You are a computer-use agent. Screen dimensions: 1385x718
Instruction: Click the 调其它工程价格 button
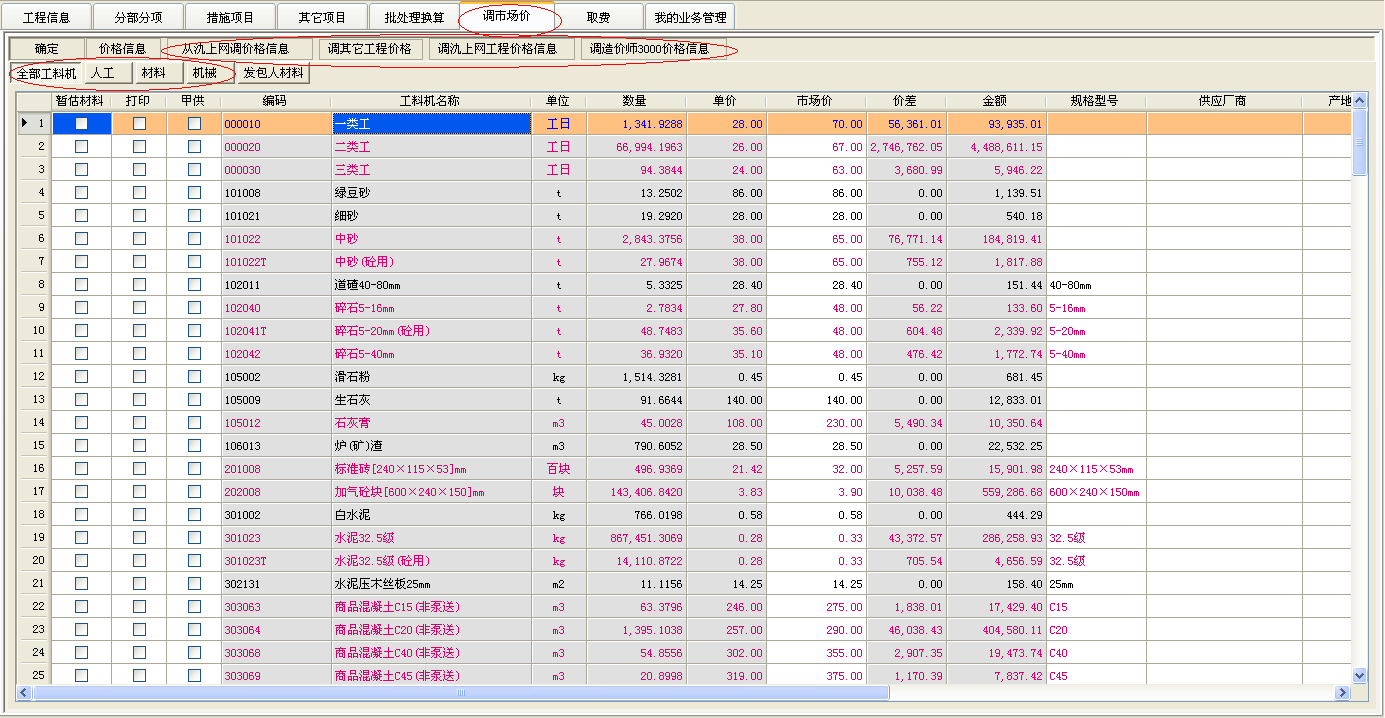(x=370, y=49)
